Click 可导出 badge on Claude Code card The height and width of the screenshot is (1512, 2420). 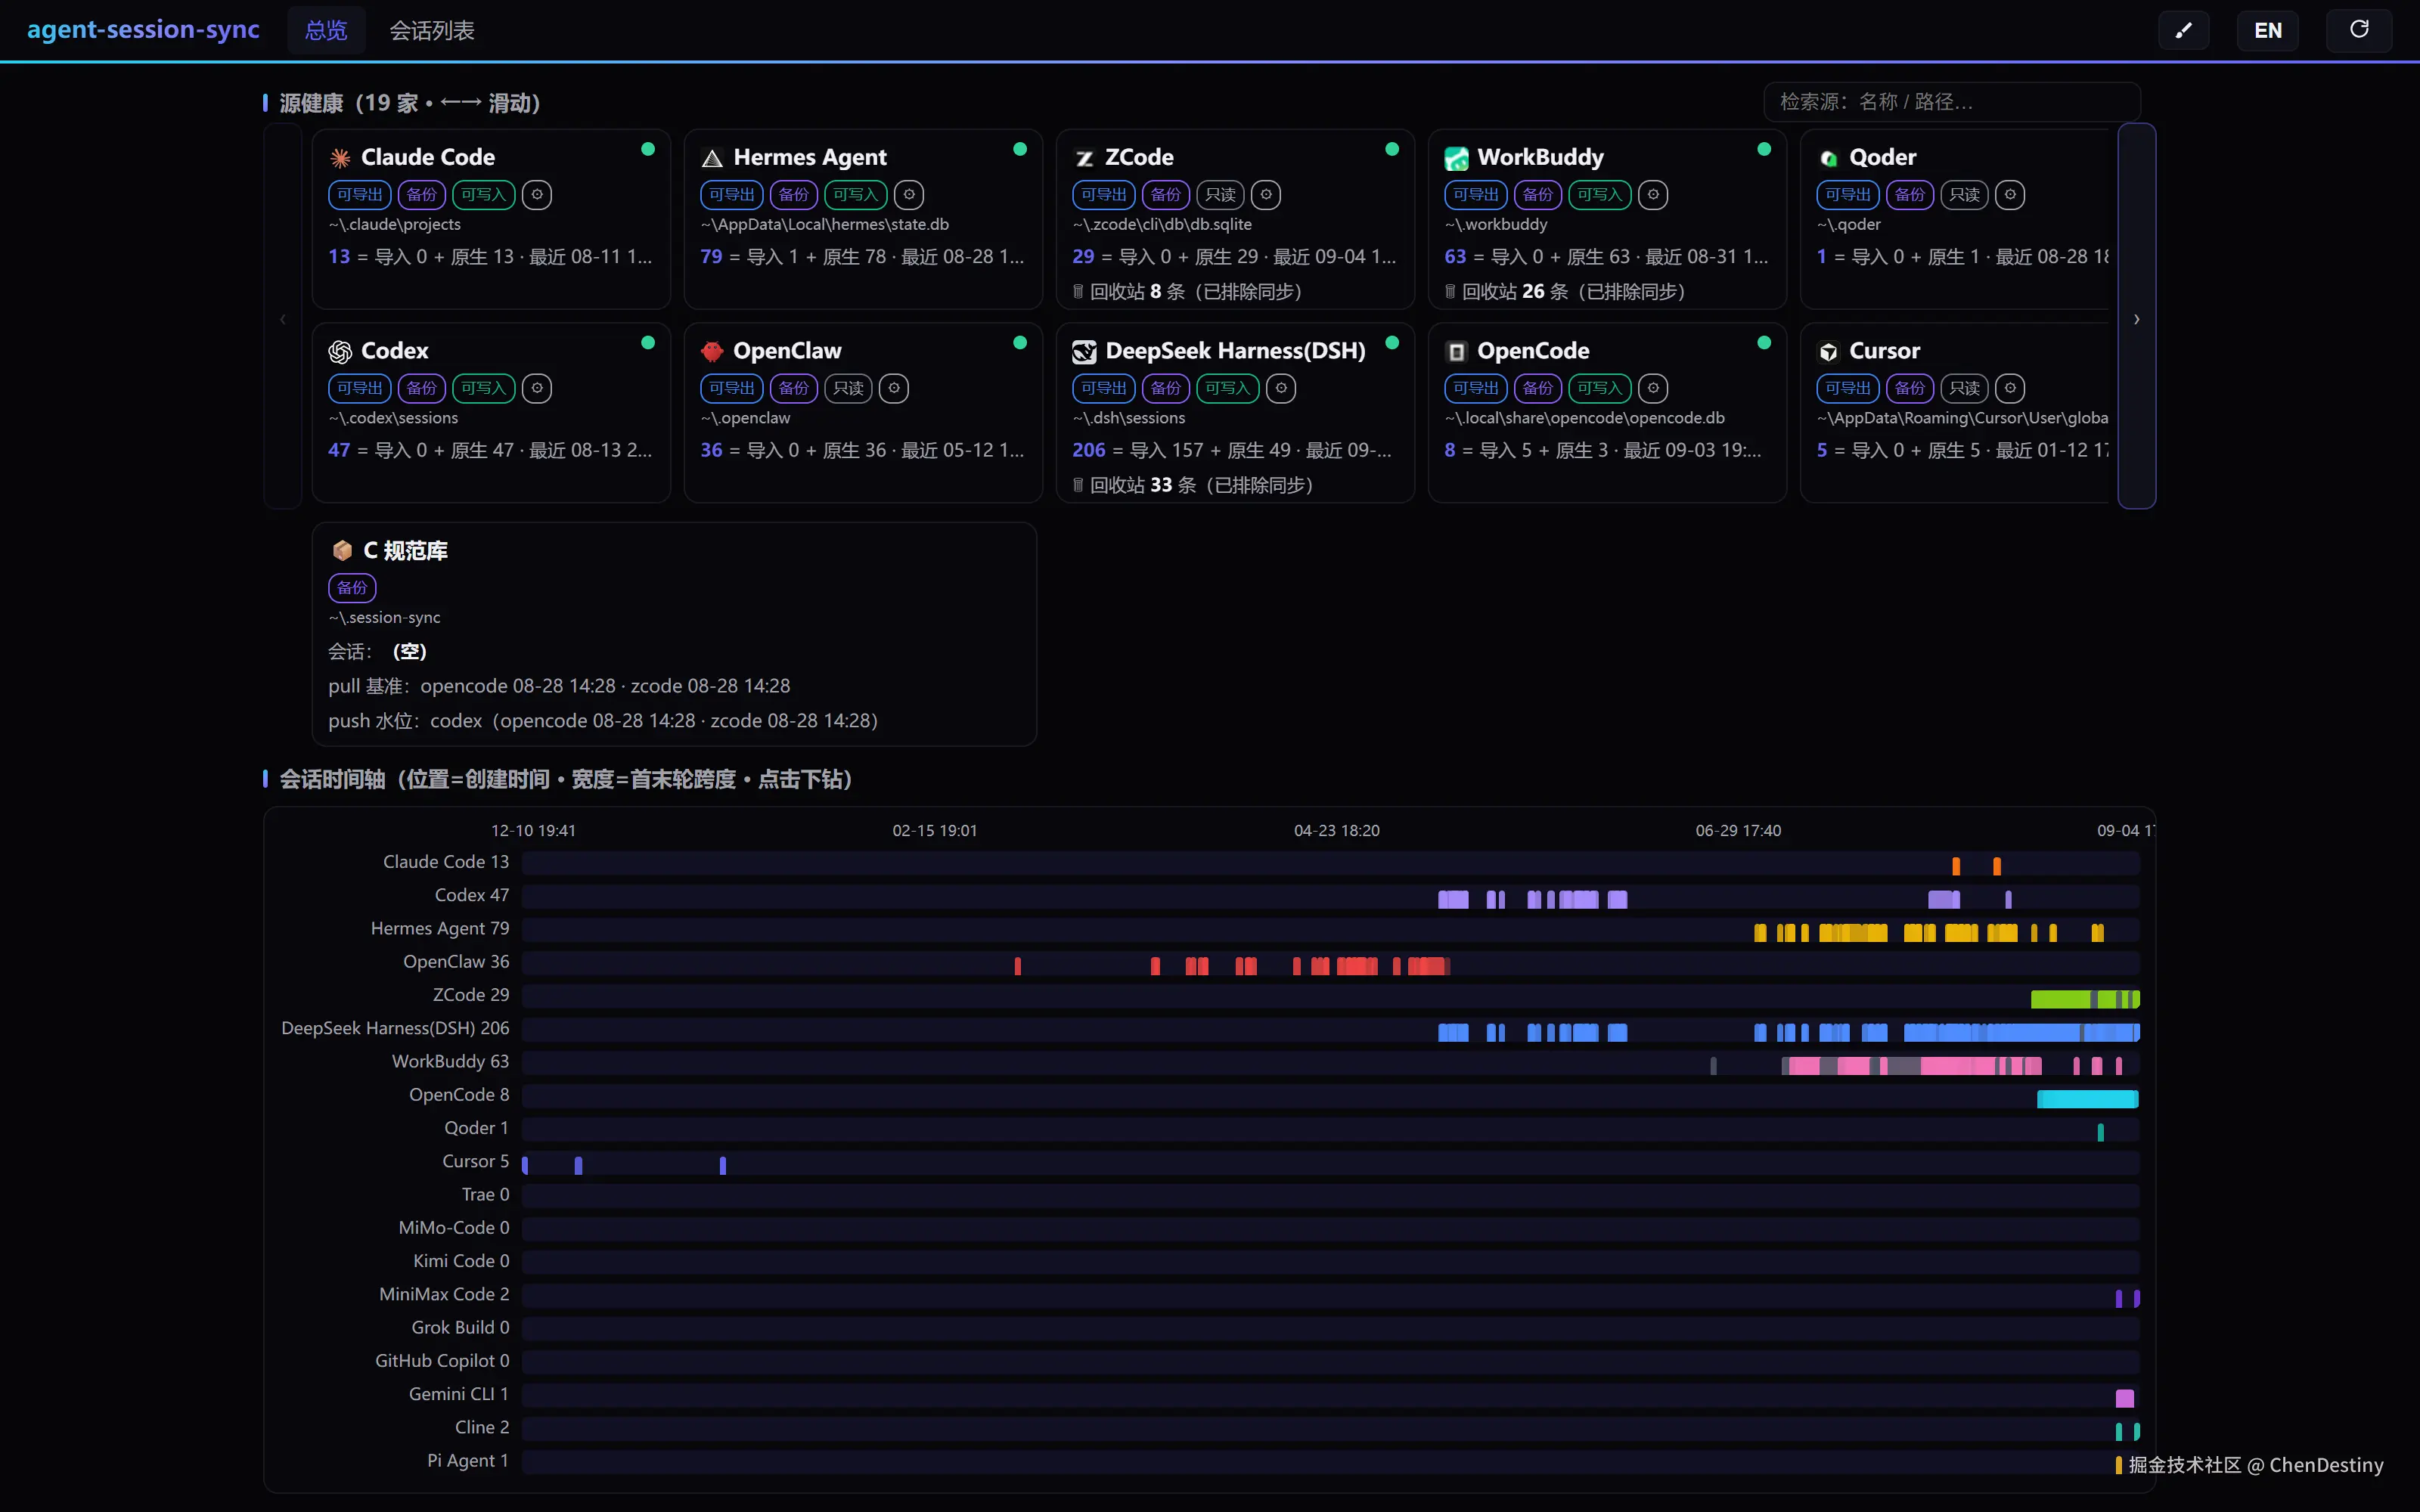pos(360,194)
